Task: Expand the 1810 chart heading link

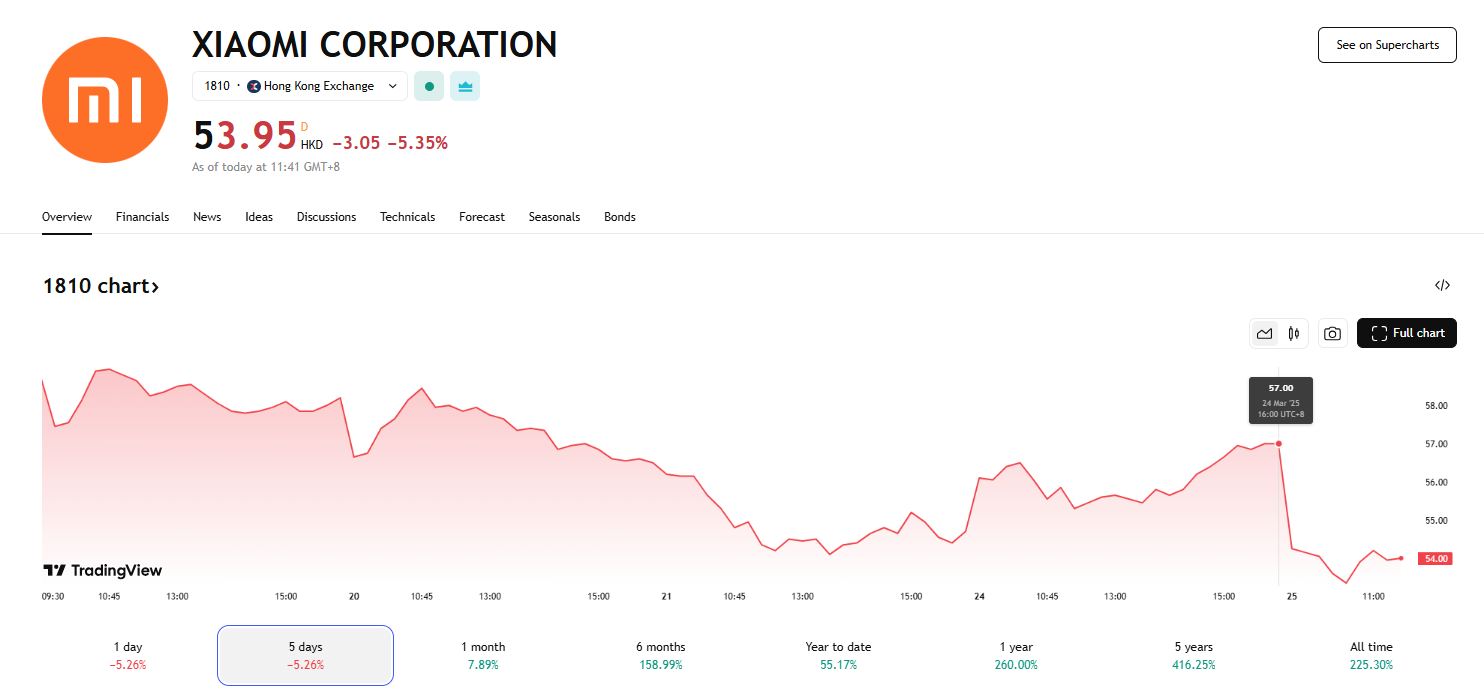Action: tap(100, 286)
